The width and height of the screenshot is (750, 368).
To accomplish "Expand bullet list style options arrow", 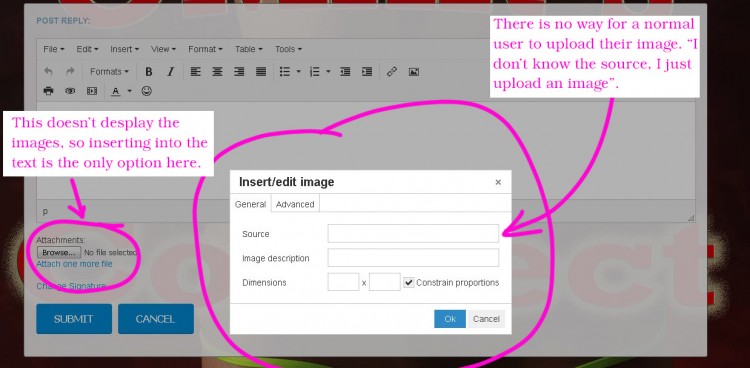I will (298, 72).
